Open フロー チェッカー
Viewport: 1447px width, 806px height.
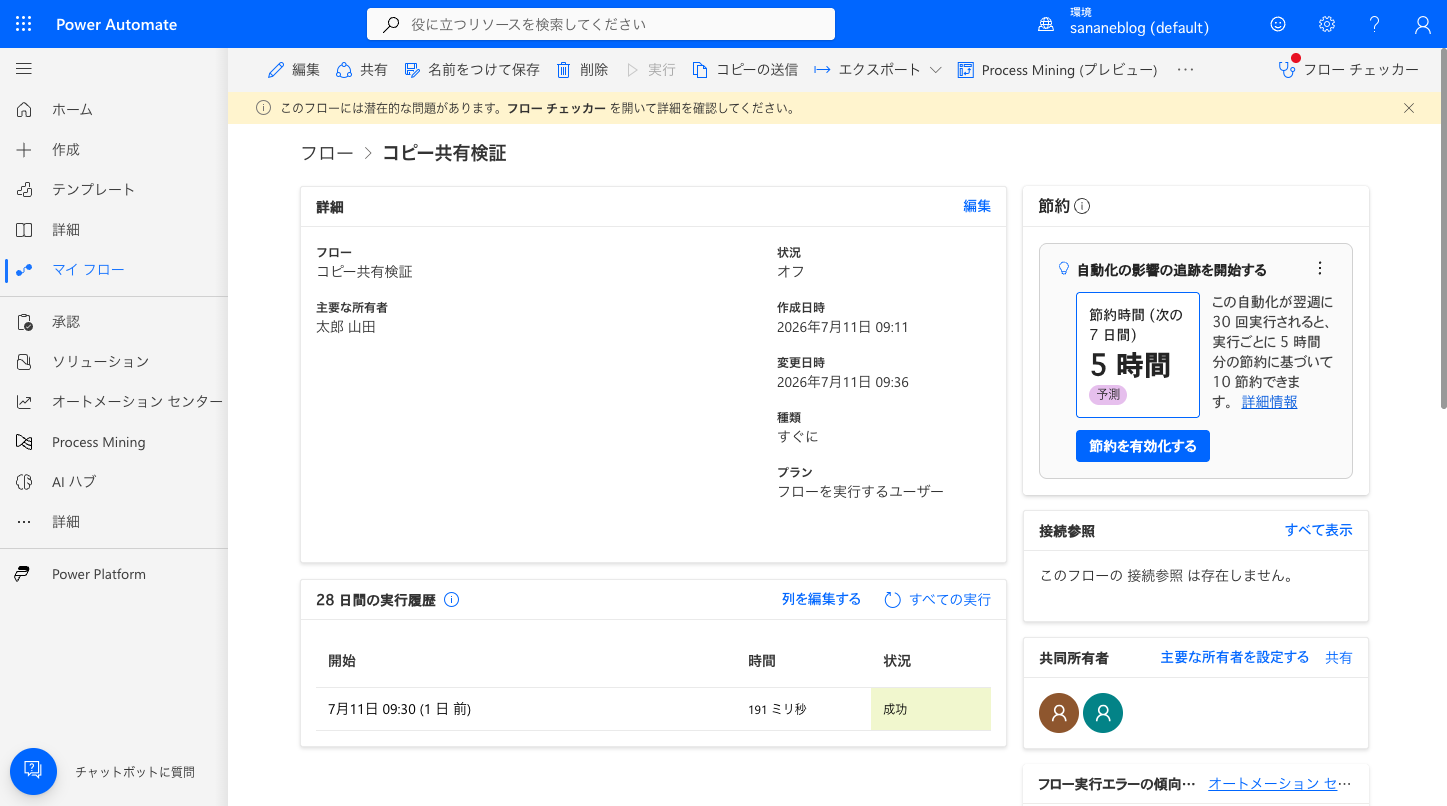[1348, 70]
